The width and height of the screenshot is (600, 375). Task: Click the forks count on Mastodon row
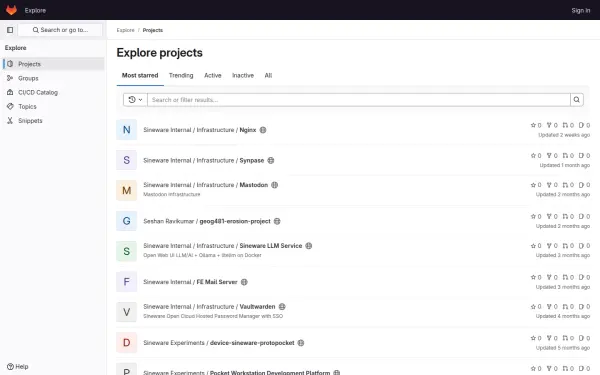pyautogui.click(x=552, y=185)
